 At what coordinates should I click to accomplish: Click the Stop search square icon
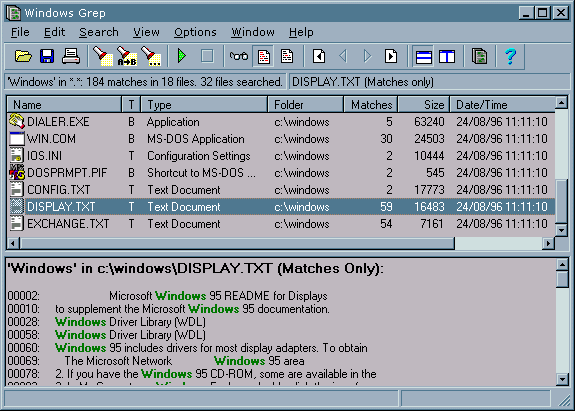(207, 56)
